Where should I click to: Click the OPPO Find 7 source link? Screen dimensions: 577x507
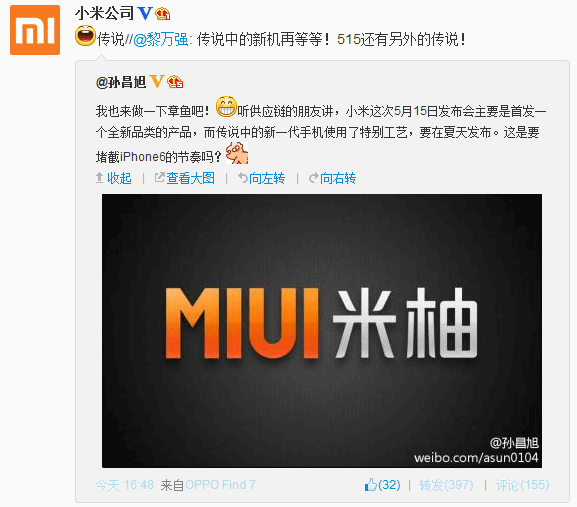(220, 485)
